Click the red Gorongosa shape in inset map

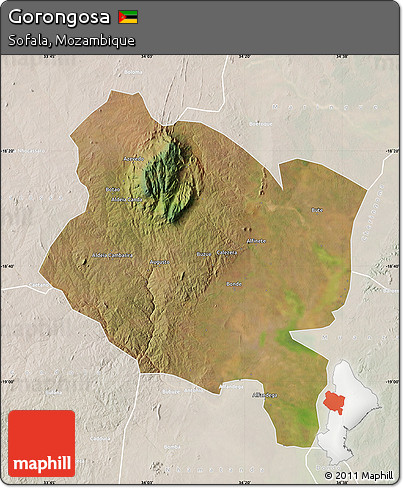[x=334, y=403]
